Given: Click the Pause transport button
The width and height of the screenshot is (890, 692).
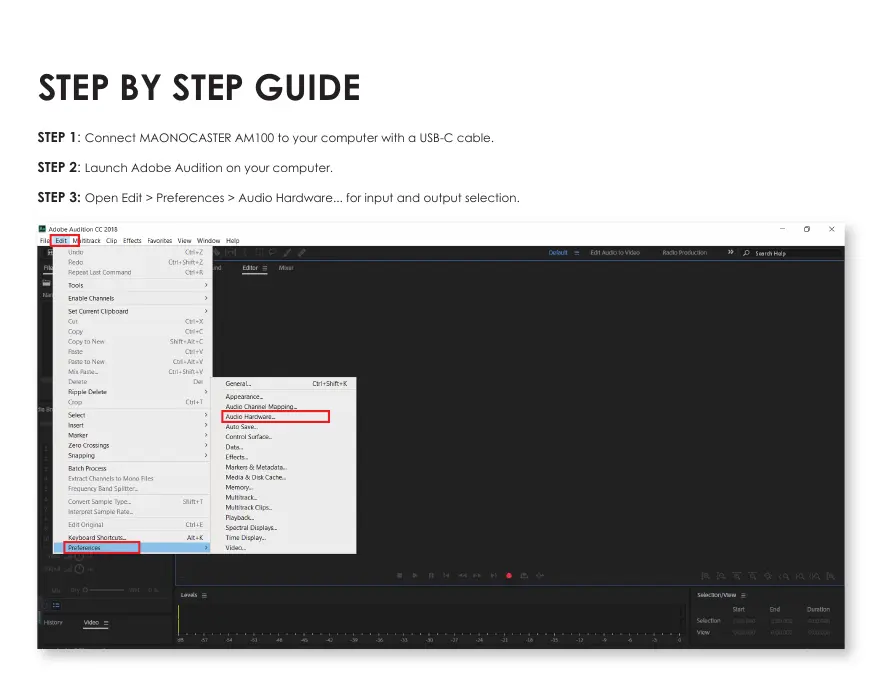Looking at the screenshot, I should pos(431,576).
